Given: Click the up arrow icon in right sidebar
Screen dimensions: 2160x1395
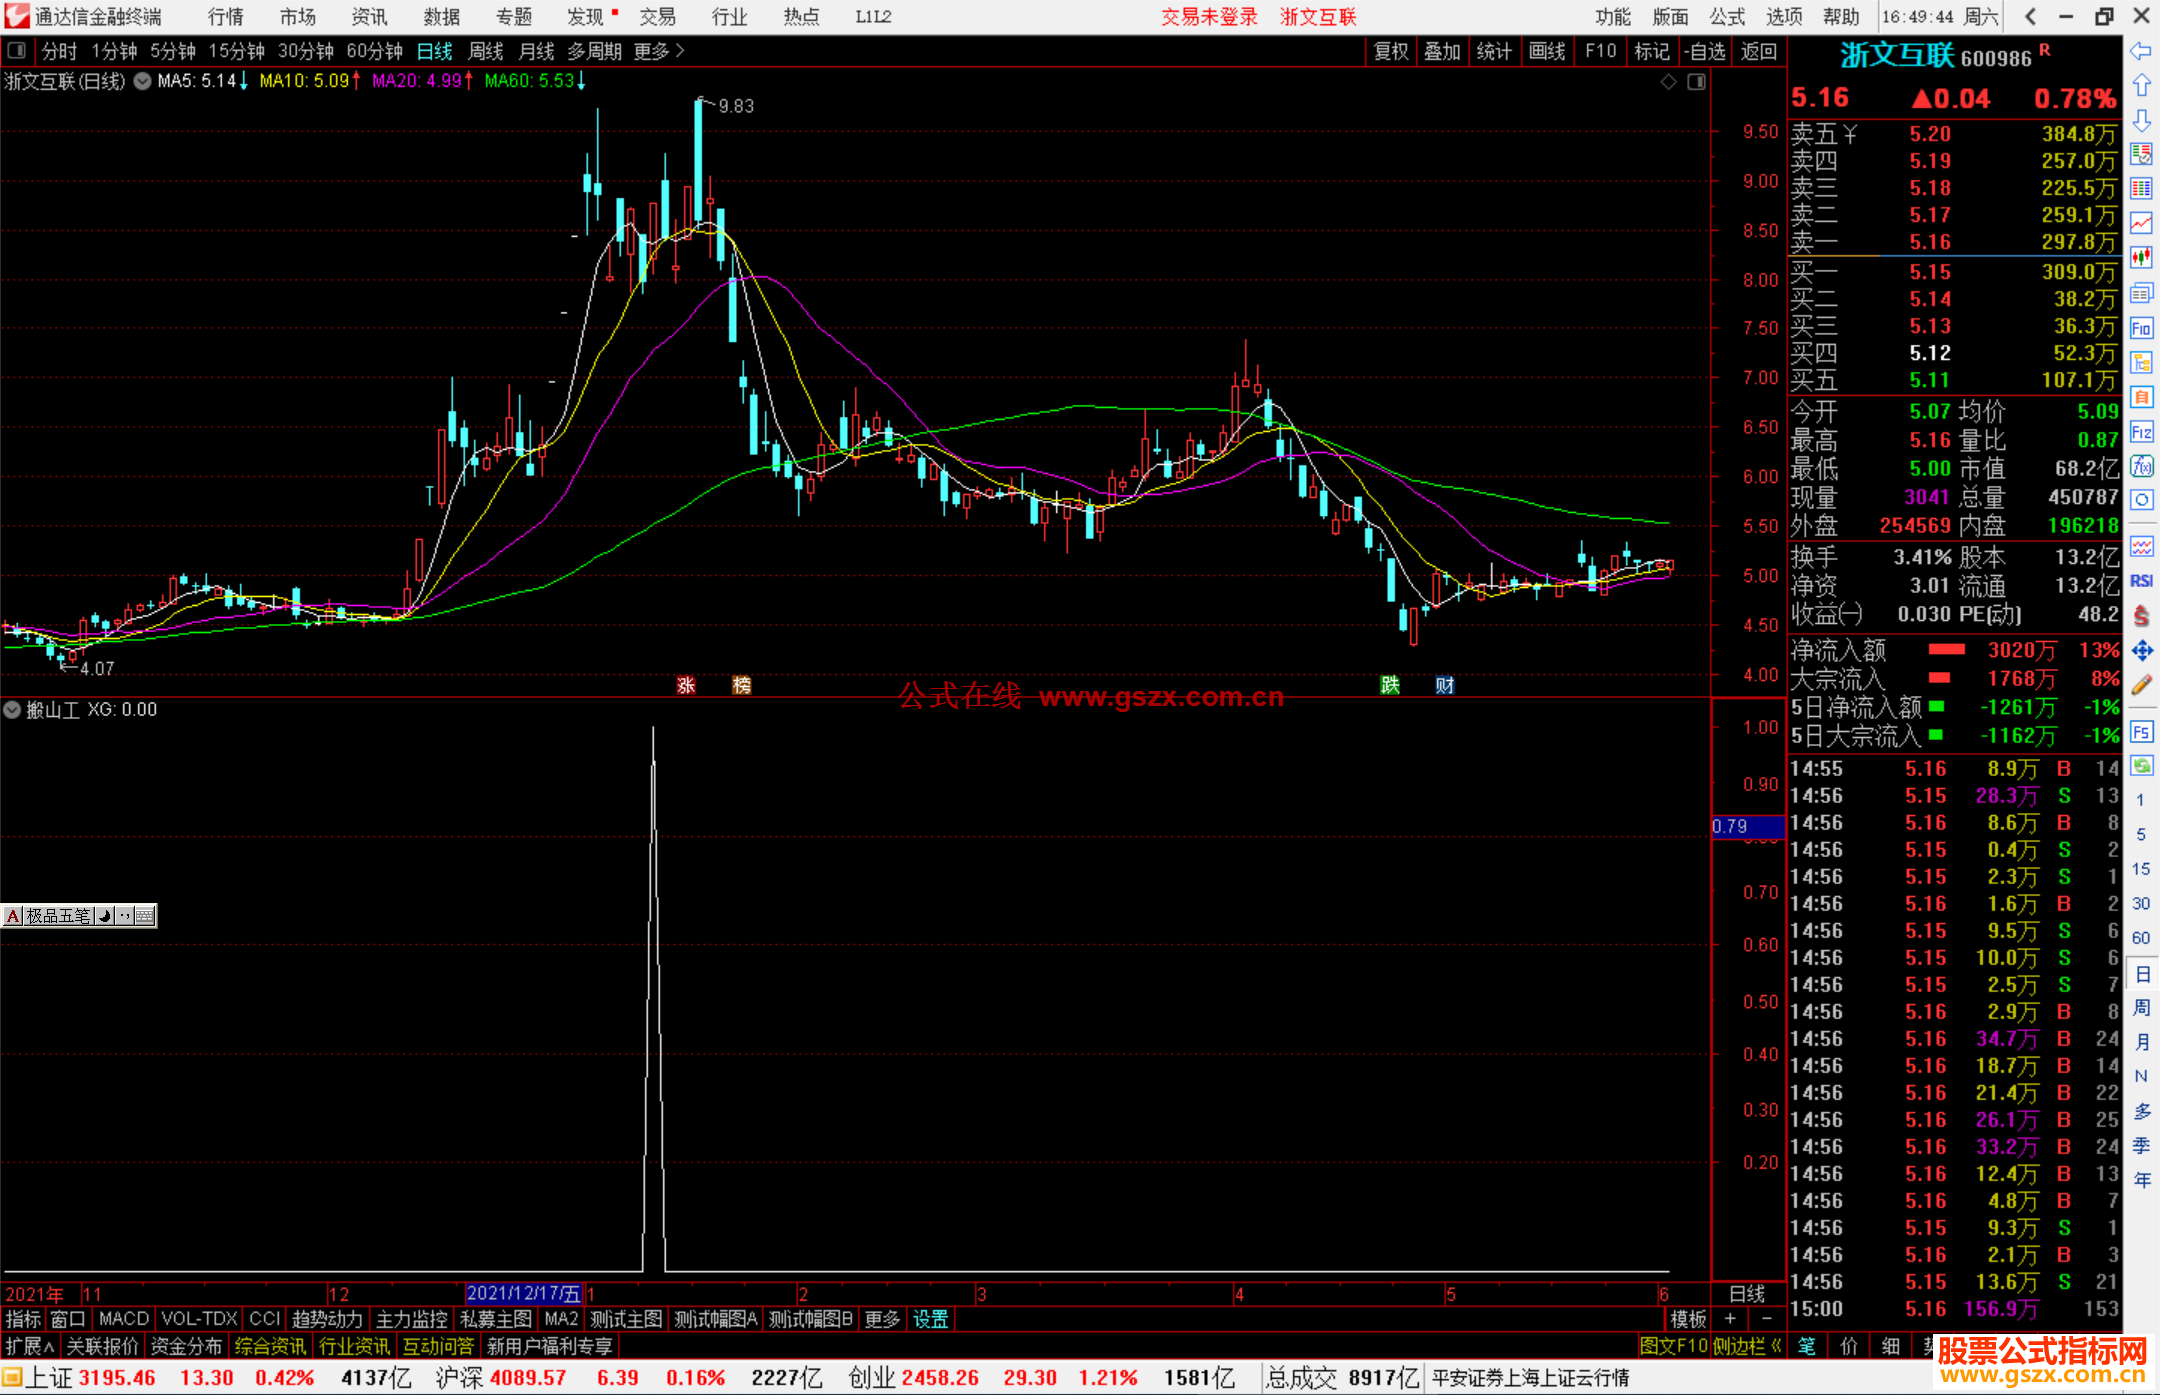Looking at the screenshot, I should (2141, 86).
